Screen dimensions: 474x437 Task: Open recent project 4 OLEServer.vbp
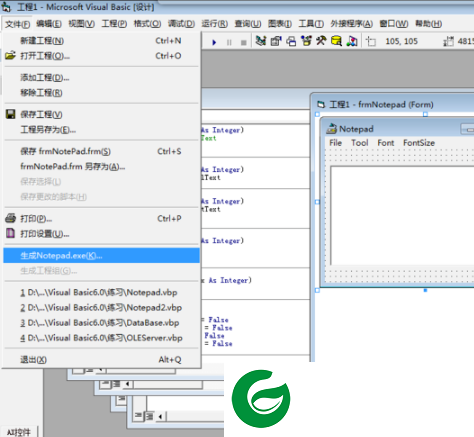tap(101, 338)
